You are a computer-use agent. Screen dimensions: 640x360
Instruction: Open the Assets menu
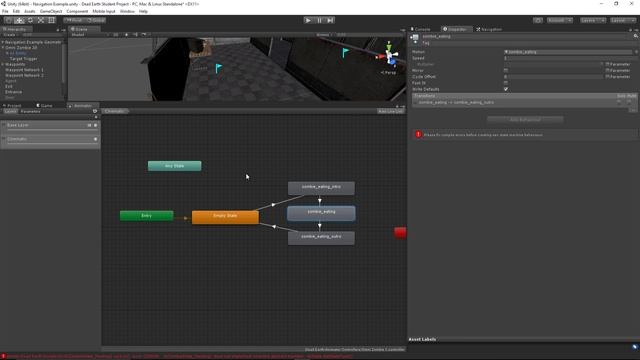(30, 11)
